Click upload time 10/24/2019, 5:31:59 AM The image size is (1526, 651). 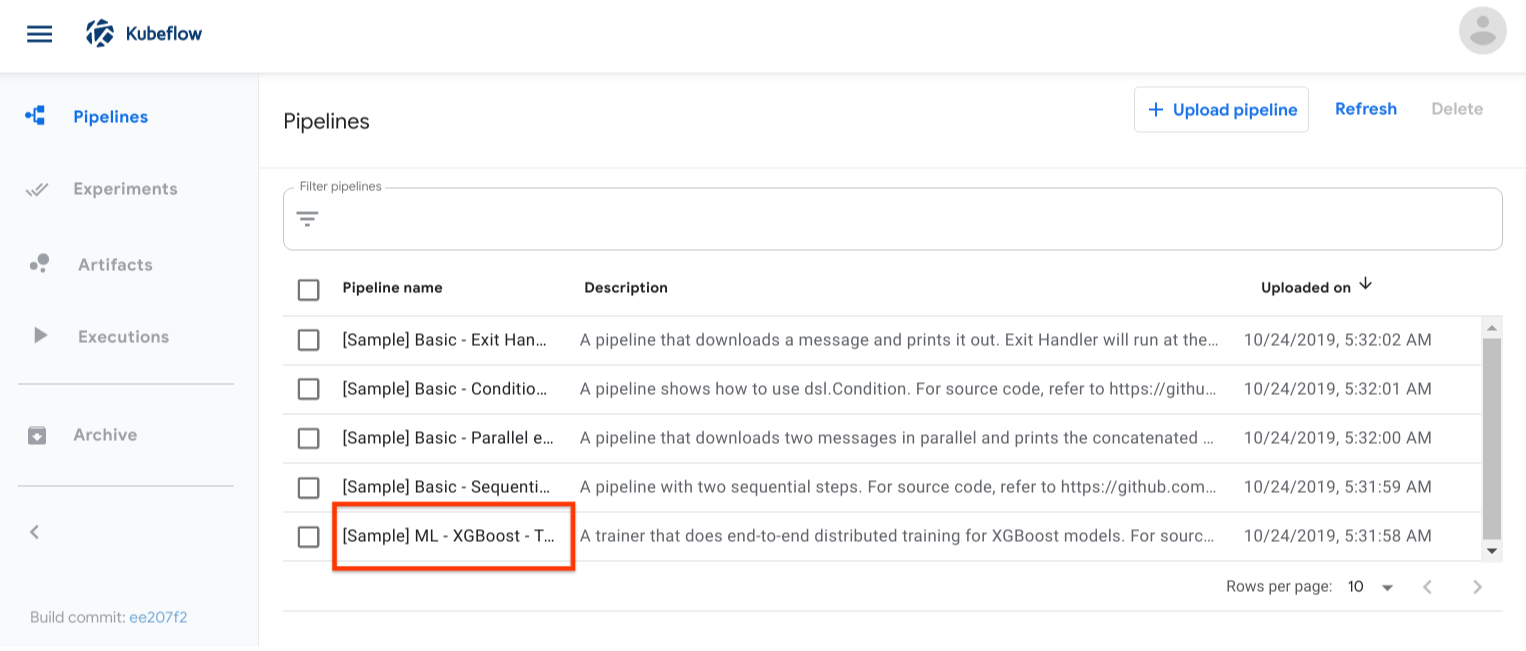[1337, 488]
